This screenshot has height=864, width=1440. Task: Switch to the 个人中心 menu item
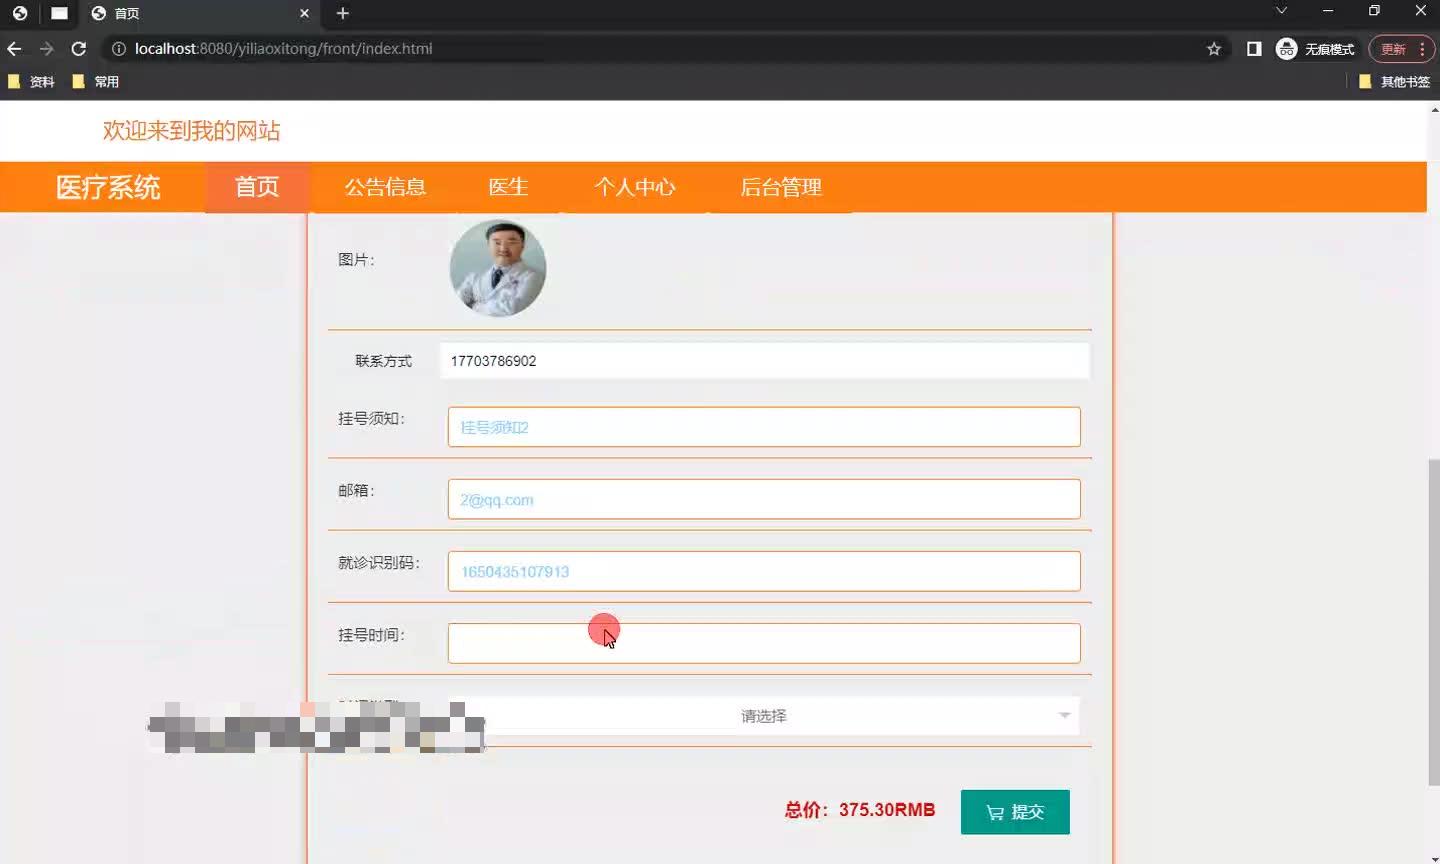click(635, 187)
